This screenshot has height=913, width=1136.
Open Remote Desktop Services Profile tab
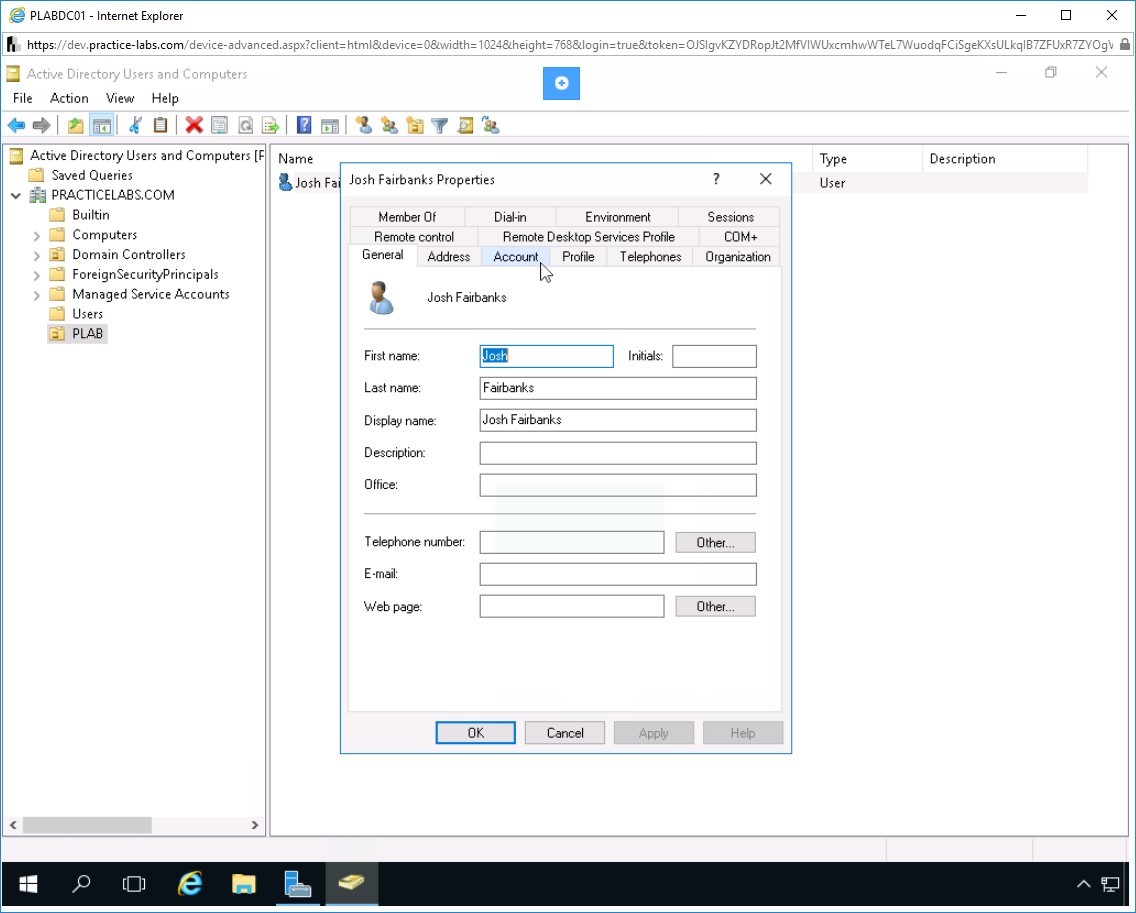click(588, 237)
